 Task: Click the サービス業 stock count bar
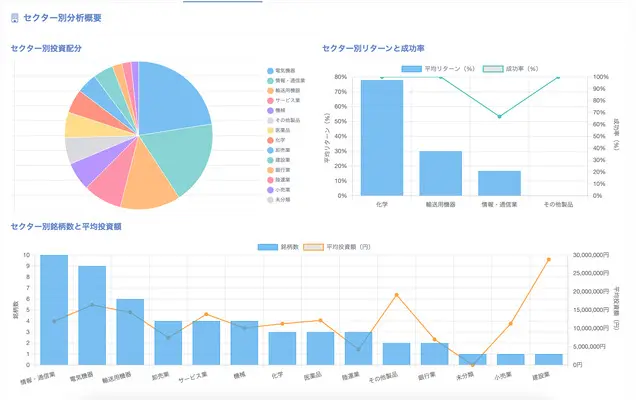(x=206, y=343)
